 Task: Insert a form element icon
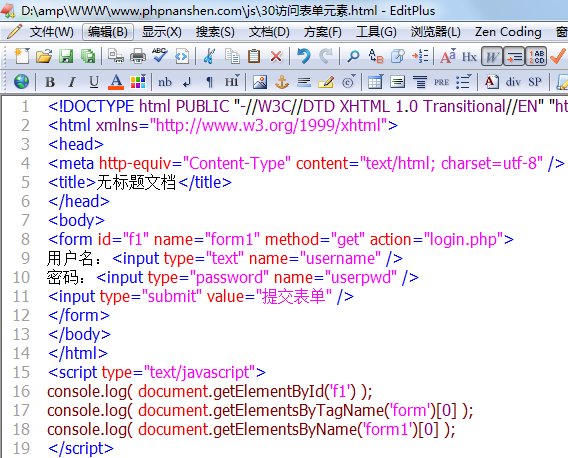click(x=398, y=82)
